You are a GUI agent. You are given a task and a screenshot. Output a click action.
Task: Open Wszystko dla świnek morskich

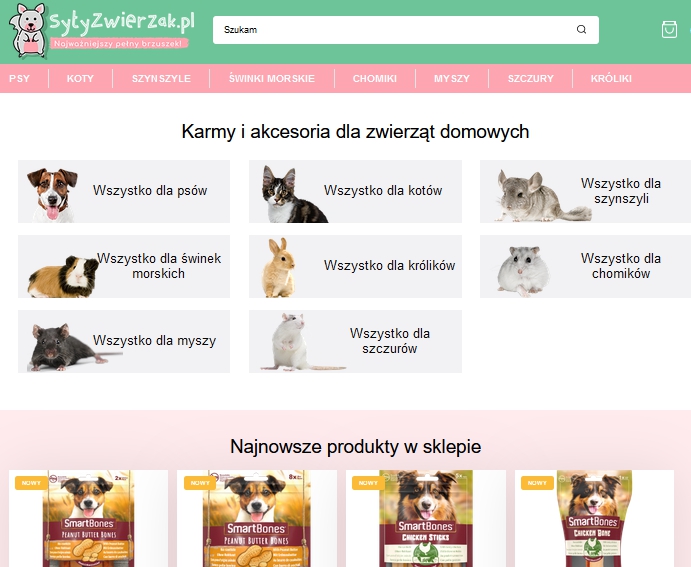(x=159, y=266)
